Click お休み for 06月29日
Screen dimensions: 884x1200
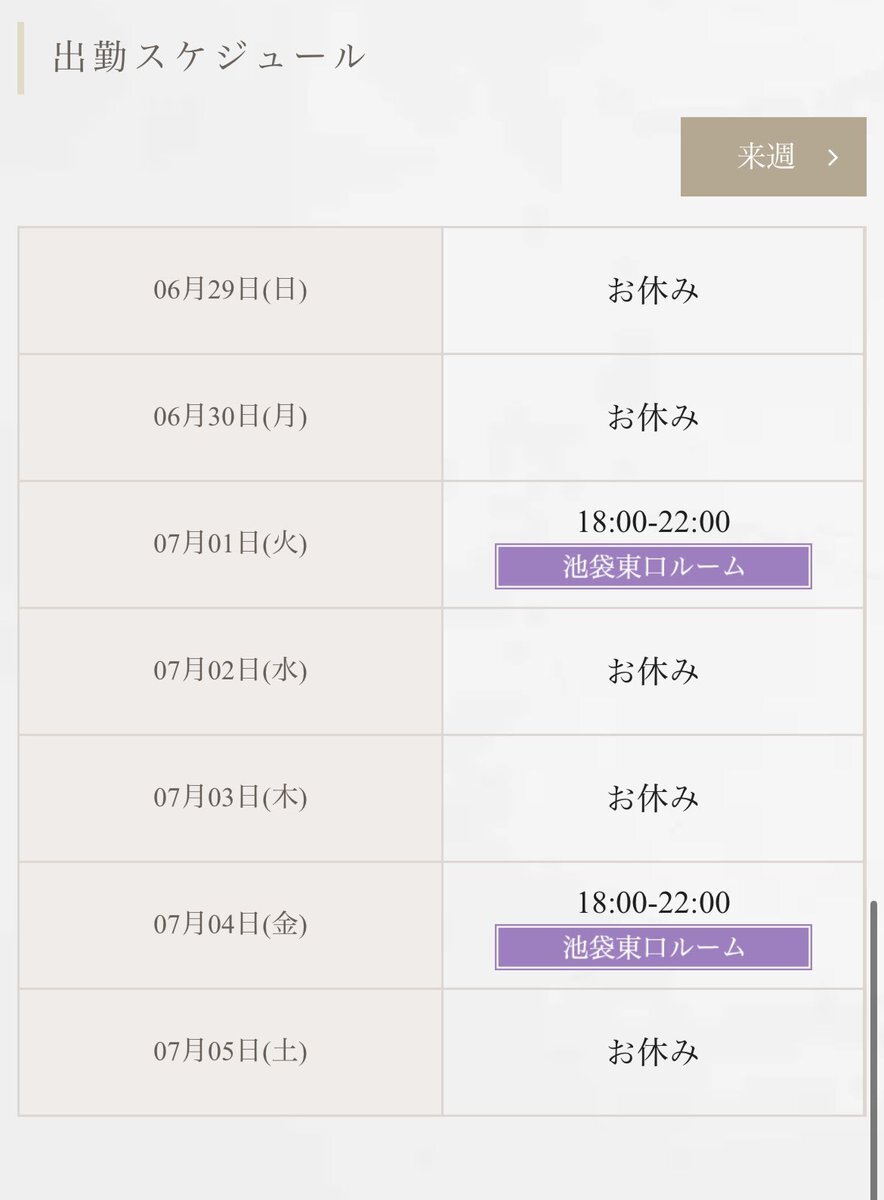[x=653, y=290]
